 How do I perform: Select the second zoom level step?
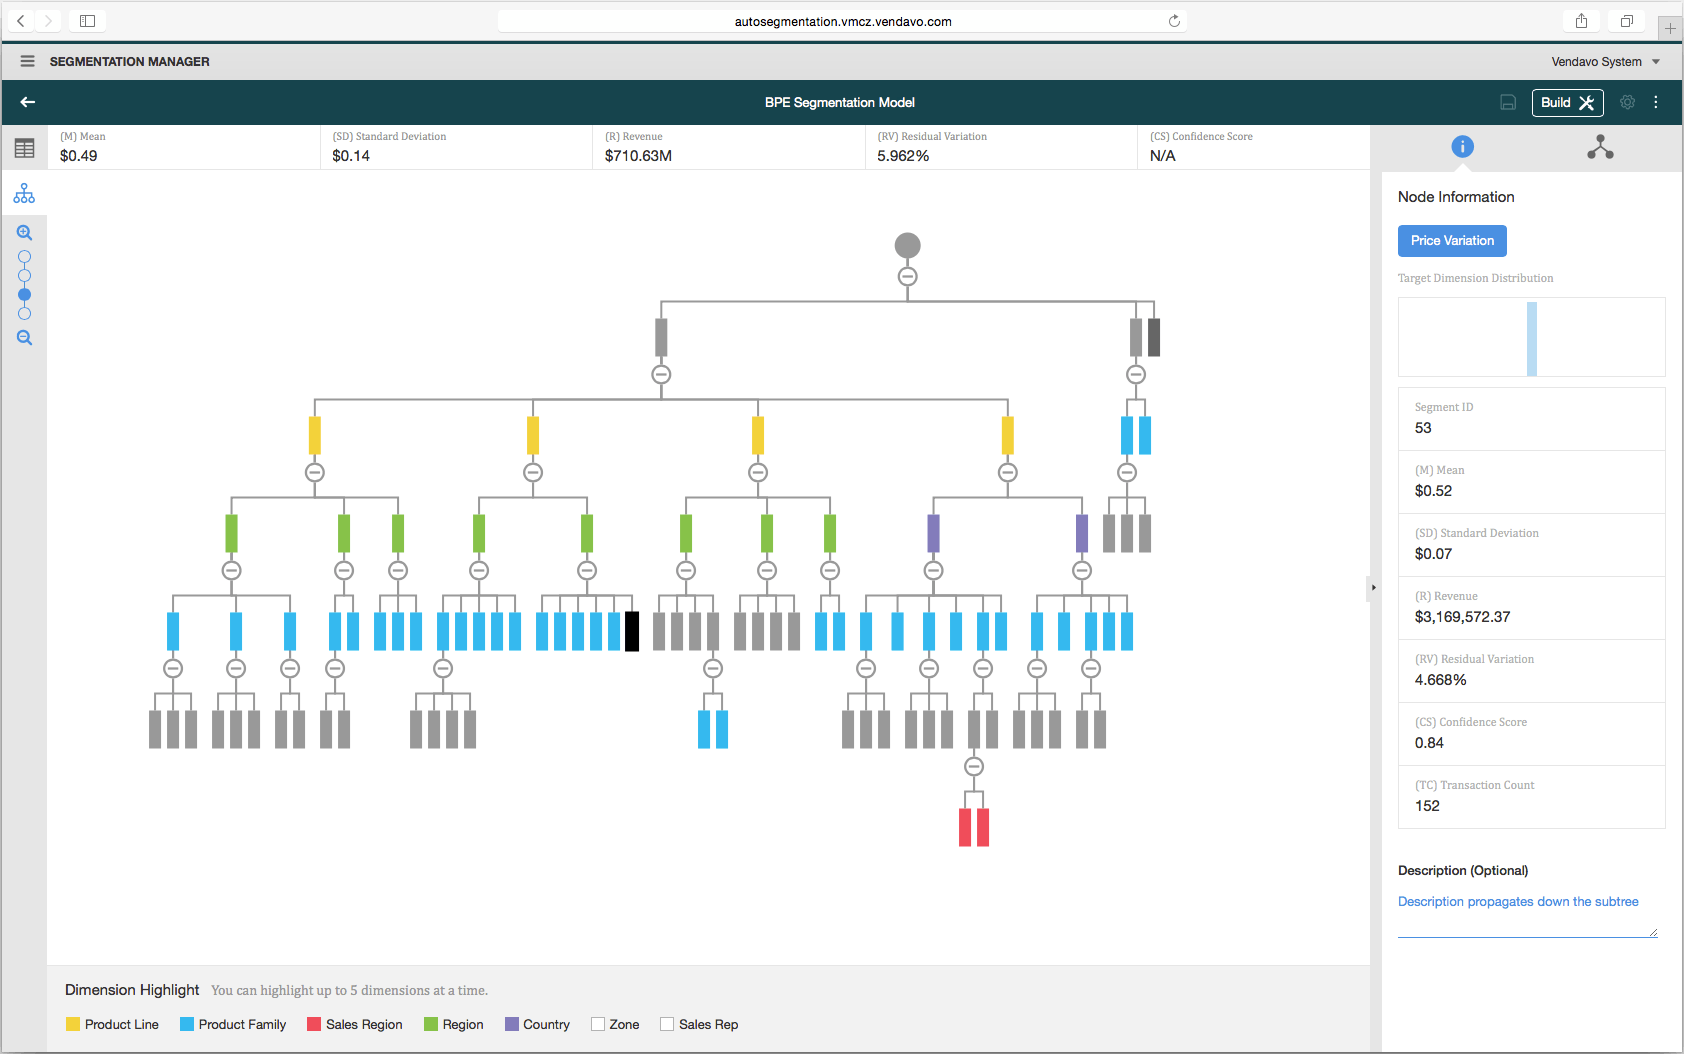(x=24, y=276)
